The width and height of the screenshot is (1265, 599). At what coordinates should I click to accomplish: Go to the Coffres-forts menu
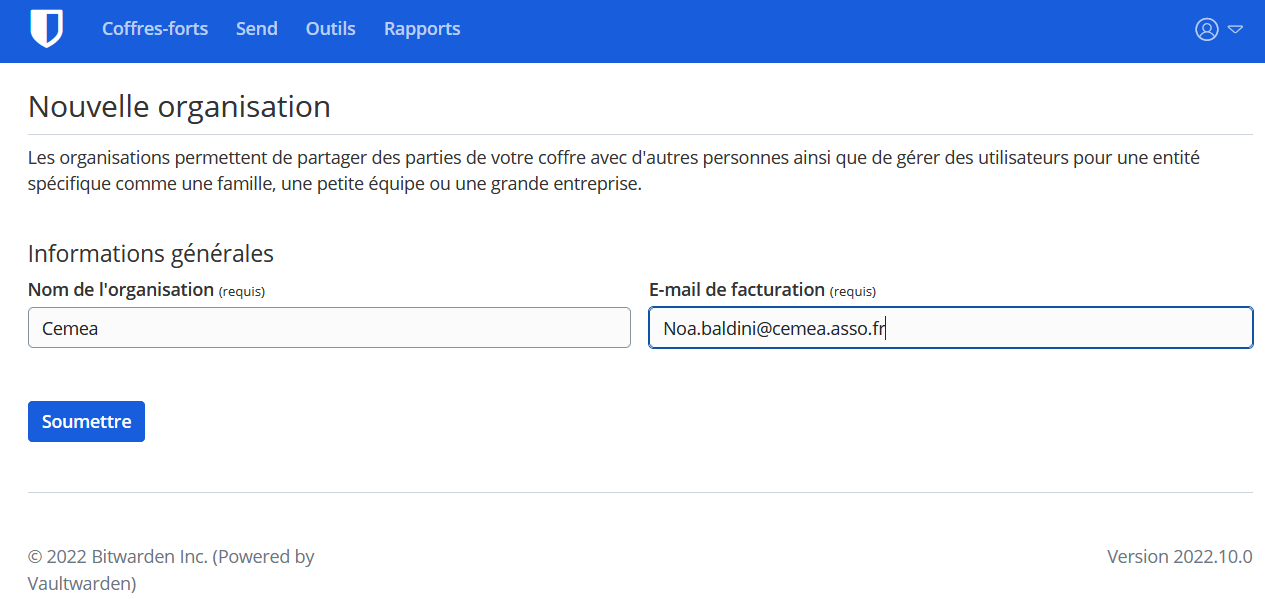click(x=155, y=29)
